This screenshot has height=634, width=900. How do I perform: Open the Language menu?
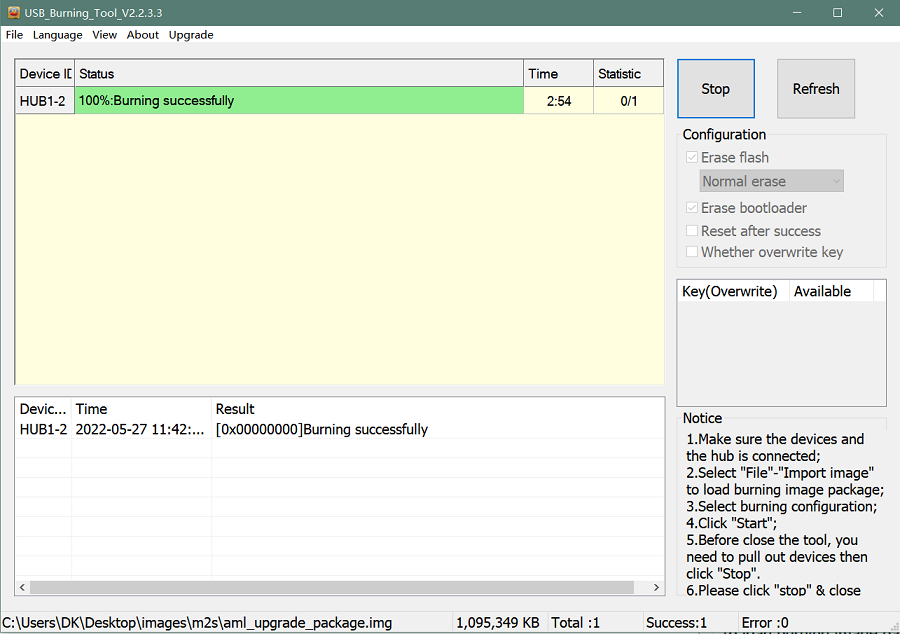point(57,35)
